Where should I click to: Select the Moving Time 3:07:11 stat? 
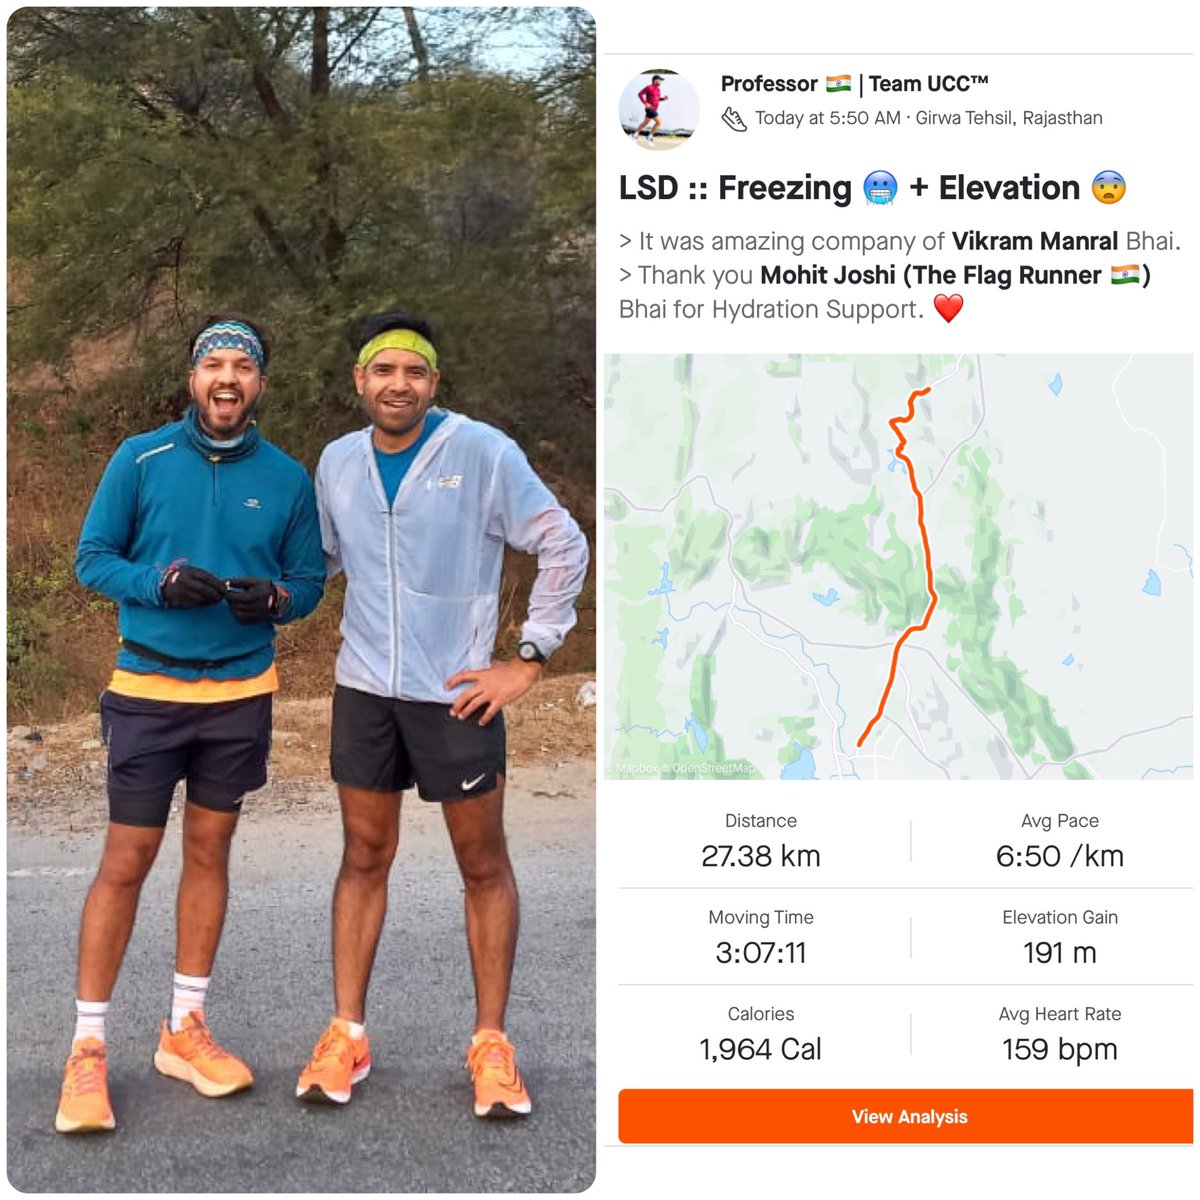[x=761, y=937]
